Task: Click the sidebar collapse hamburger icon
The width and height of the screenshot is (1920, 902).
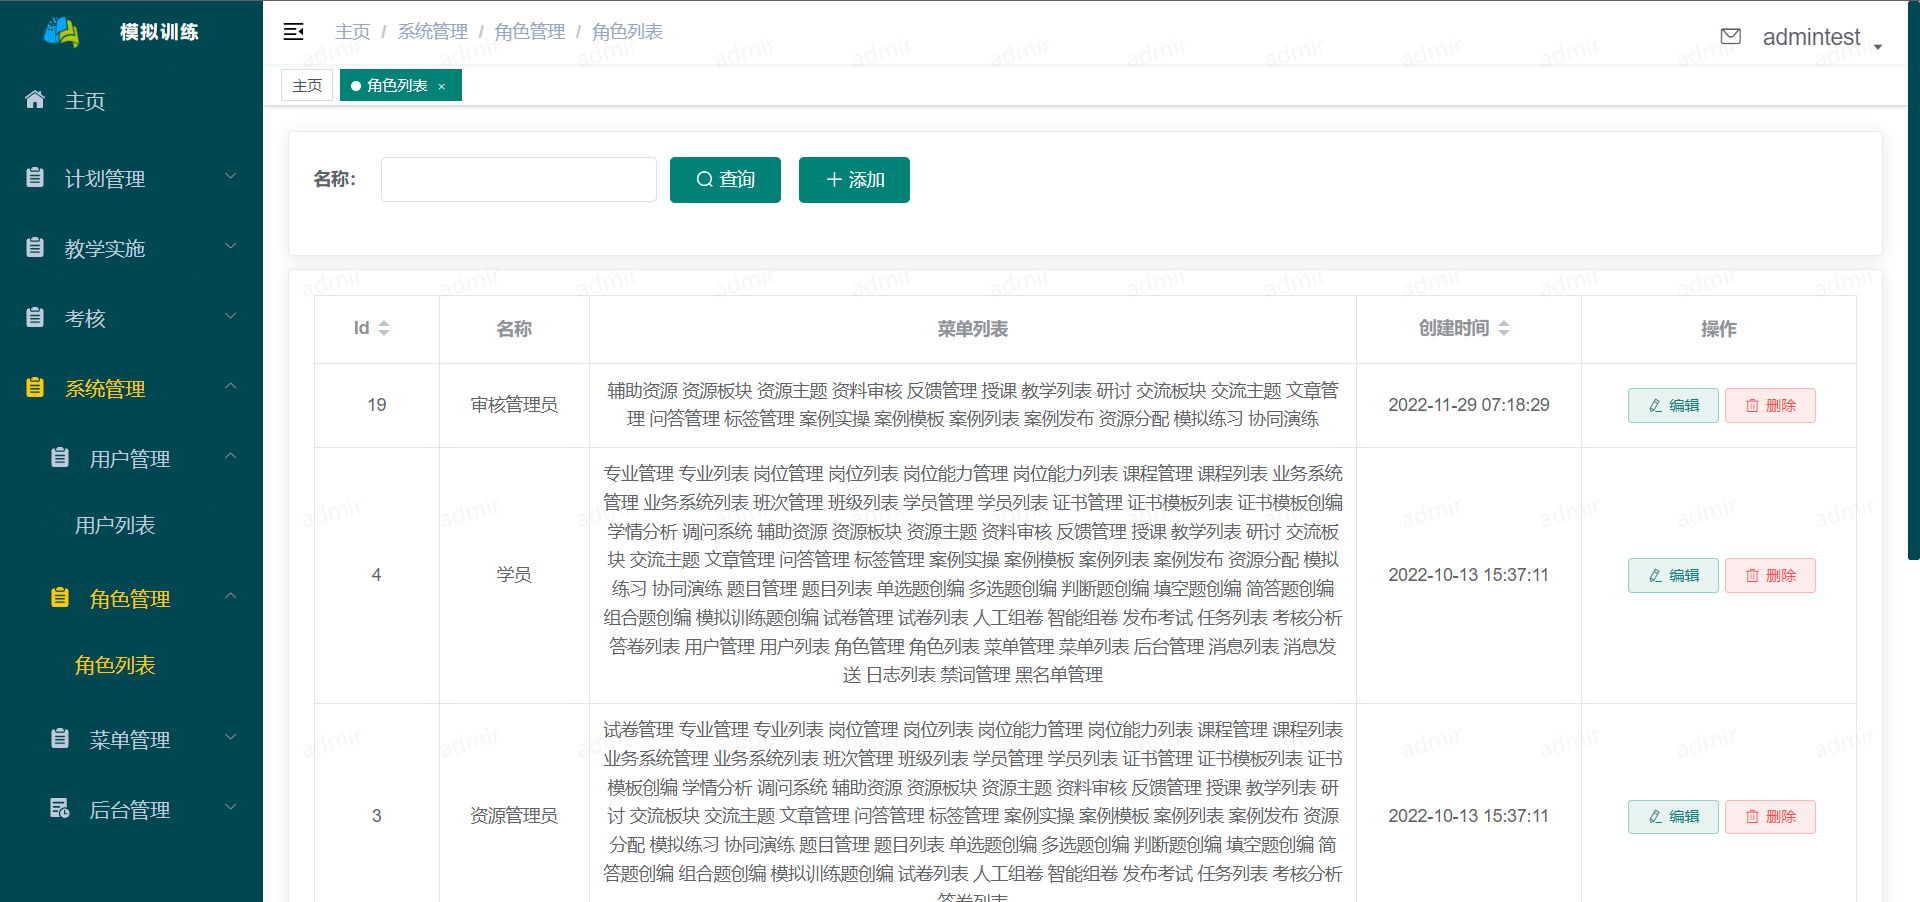Action: [294, 31]
